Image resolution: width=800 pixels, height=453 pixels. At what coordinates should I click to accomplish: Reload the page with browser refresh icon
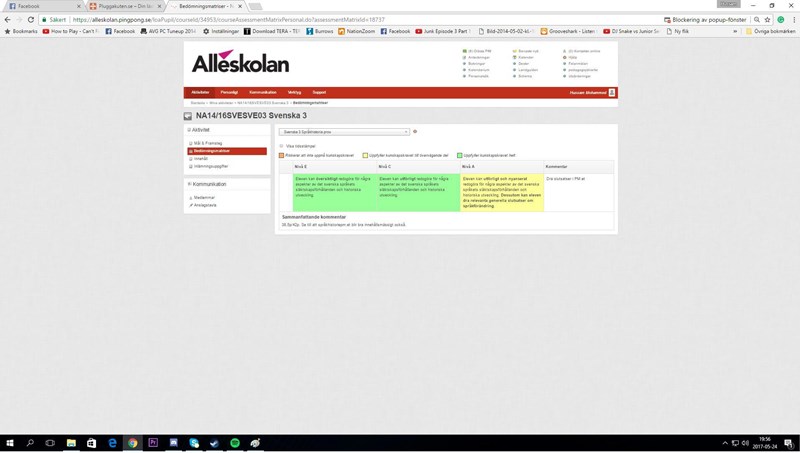(x=35, y=19)
